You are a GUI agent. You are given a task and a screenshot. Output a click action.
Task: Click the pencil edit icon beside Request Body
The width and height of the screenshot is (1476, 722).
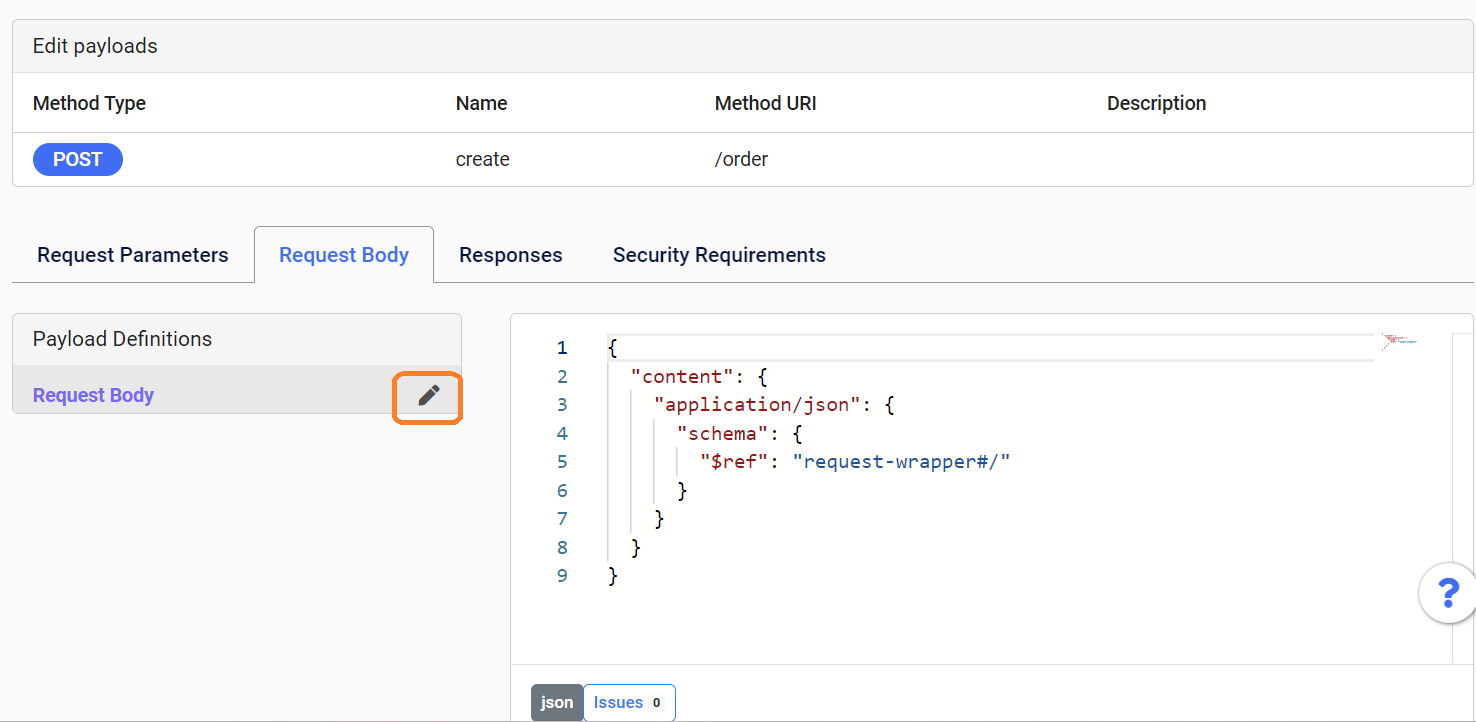coord(429,396)
